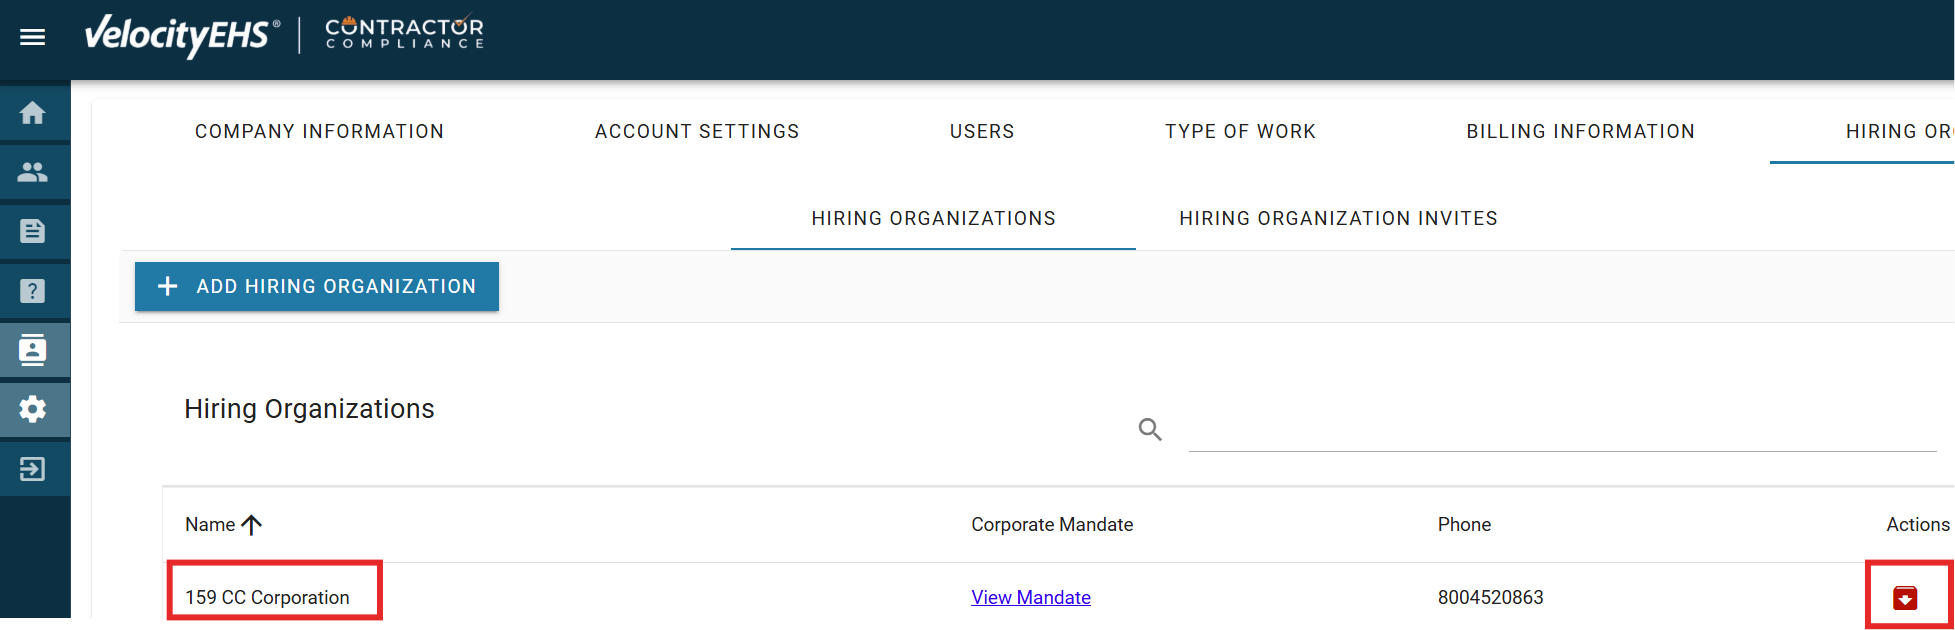Select the contact badge sidebar icon
1955x630 pixels.
(x=33, y=350)
